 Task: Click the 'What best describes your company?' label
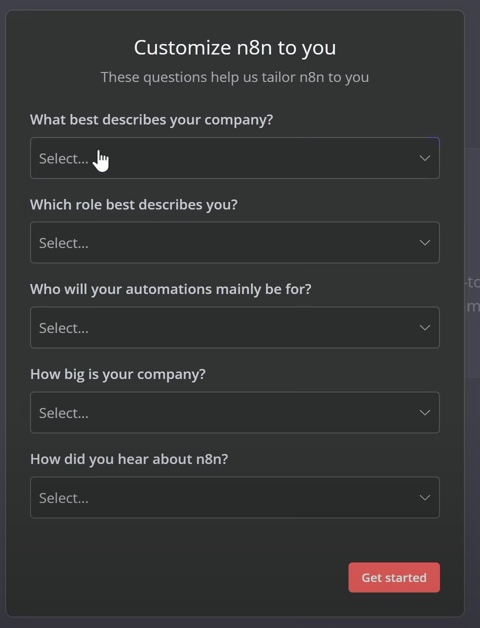151,120
